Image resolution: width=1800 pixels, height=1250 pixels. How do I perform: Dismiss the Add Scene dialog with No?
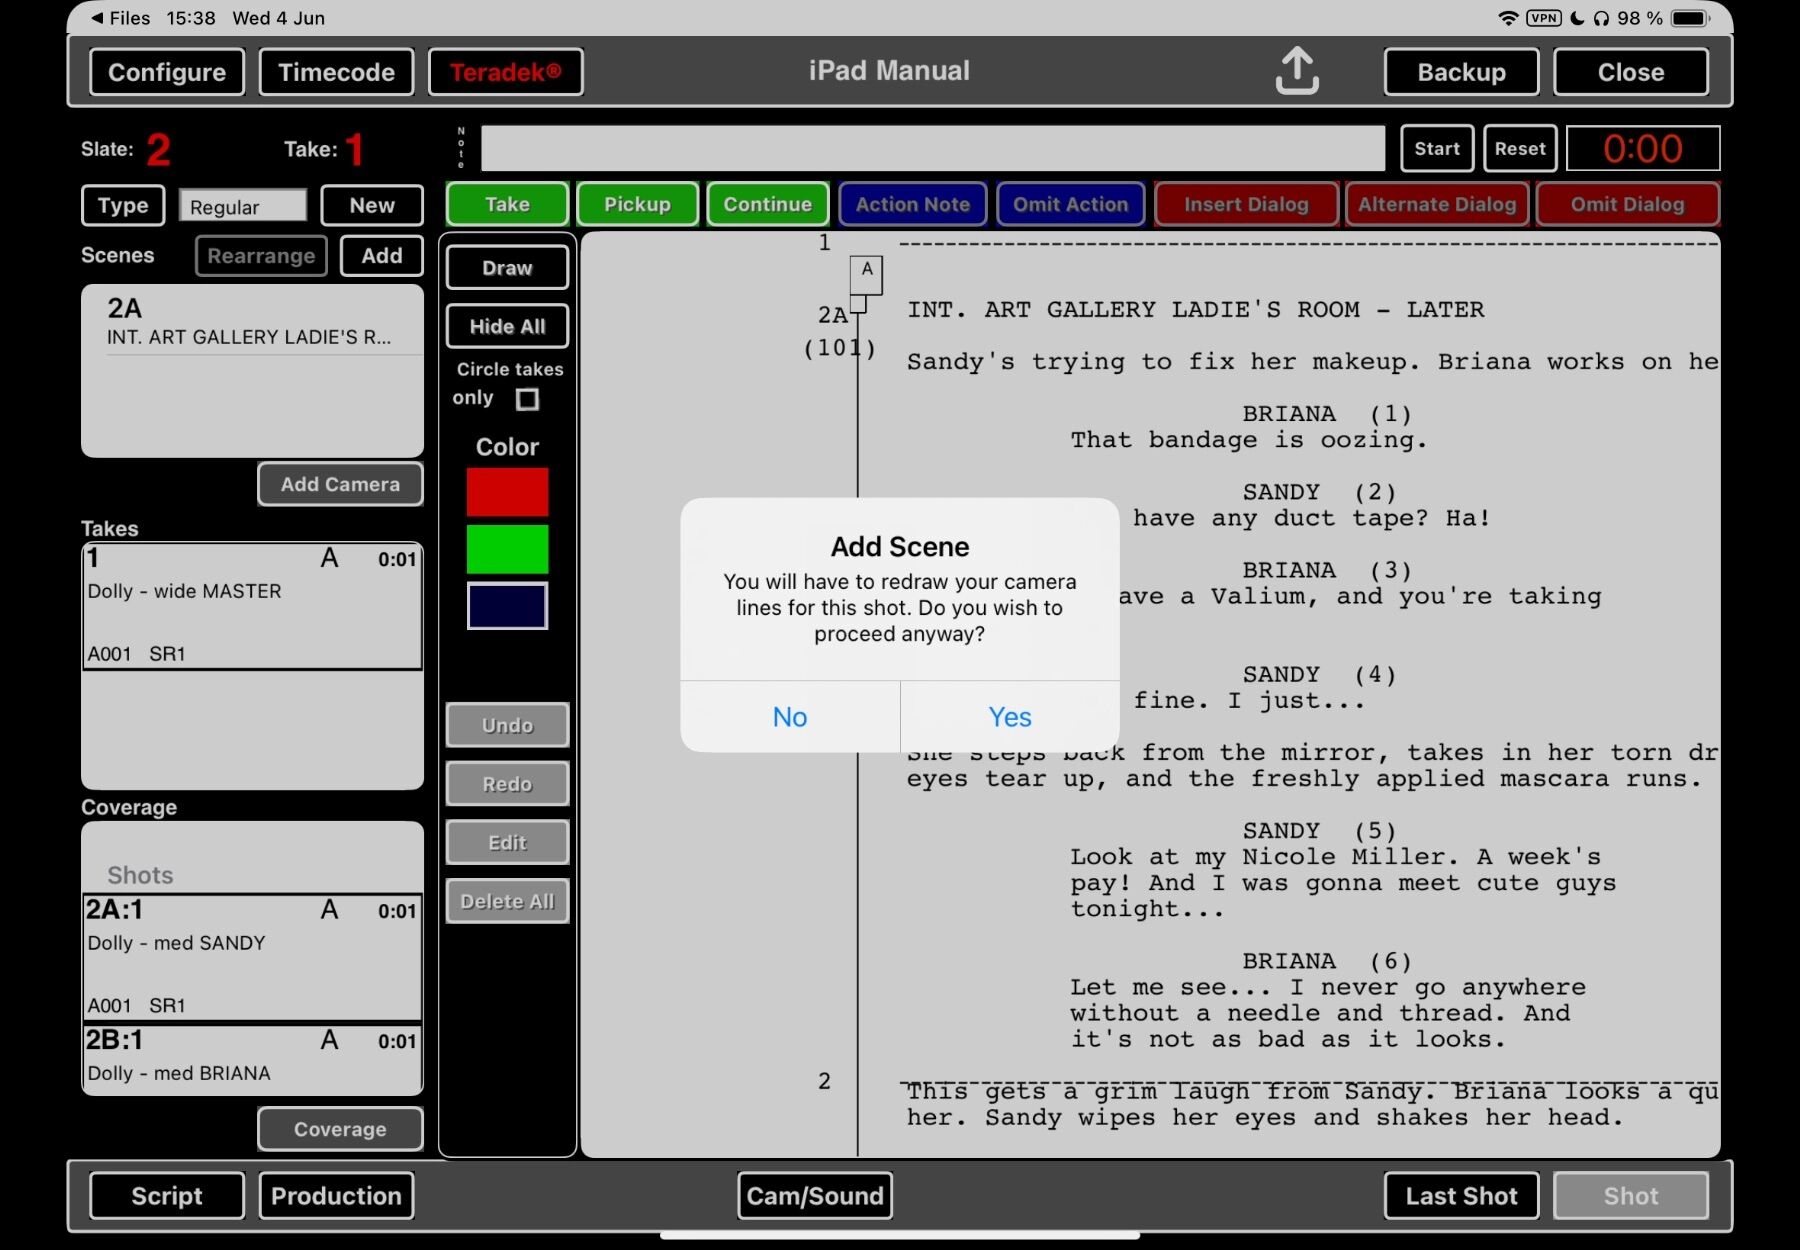(789, 717)
